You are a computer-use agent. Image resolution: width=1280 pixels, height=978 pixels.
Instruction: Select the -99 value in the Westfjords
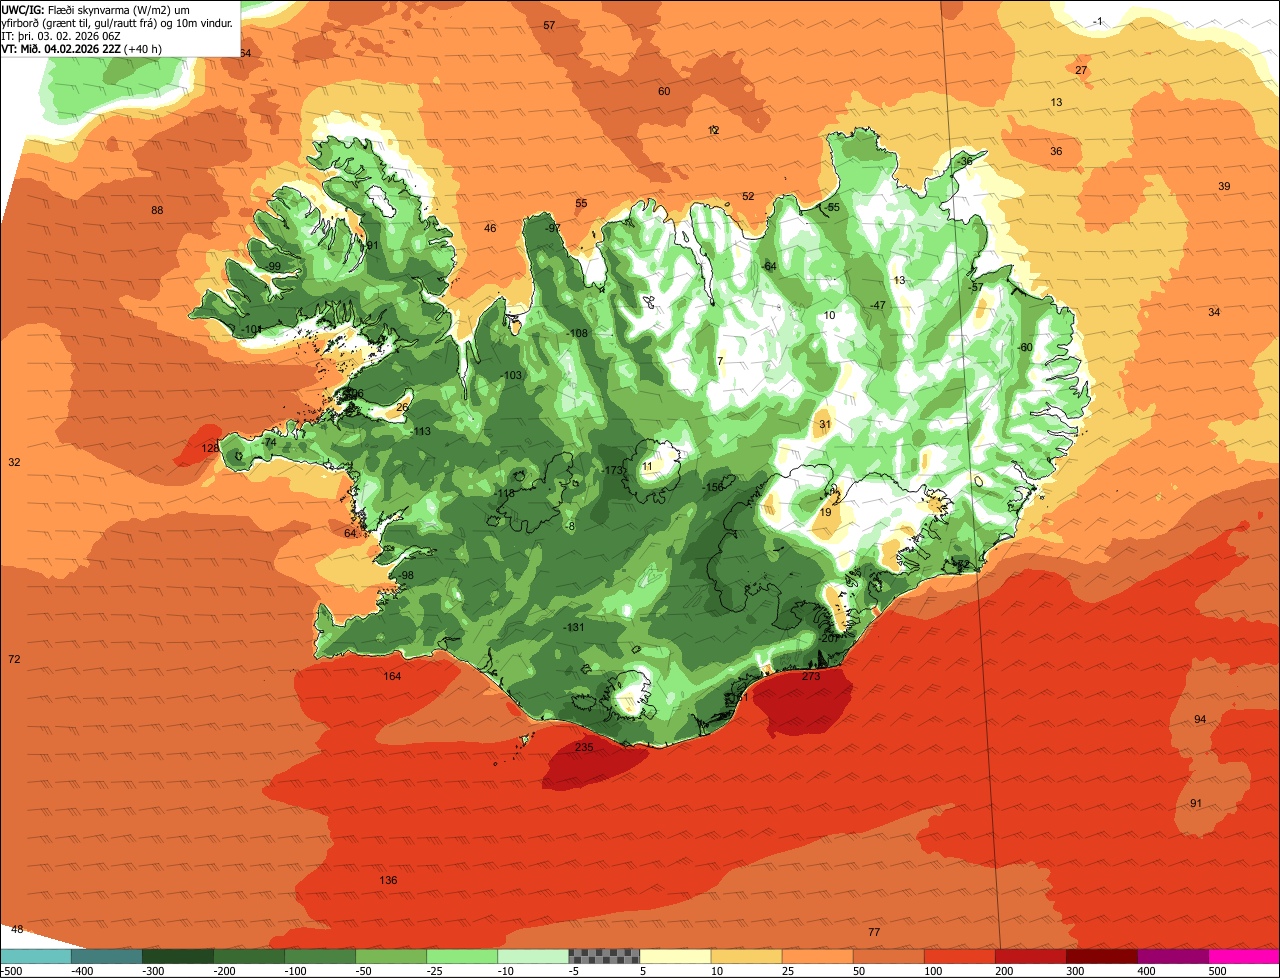coord(272,266)
